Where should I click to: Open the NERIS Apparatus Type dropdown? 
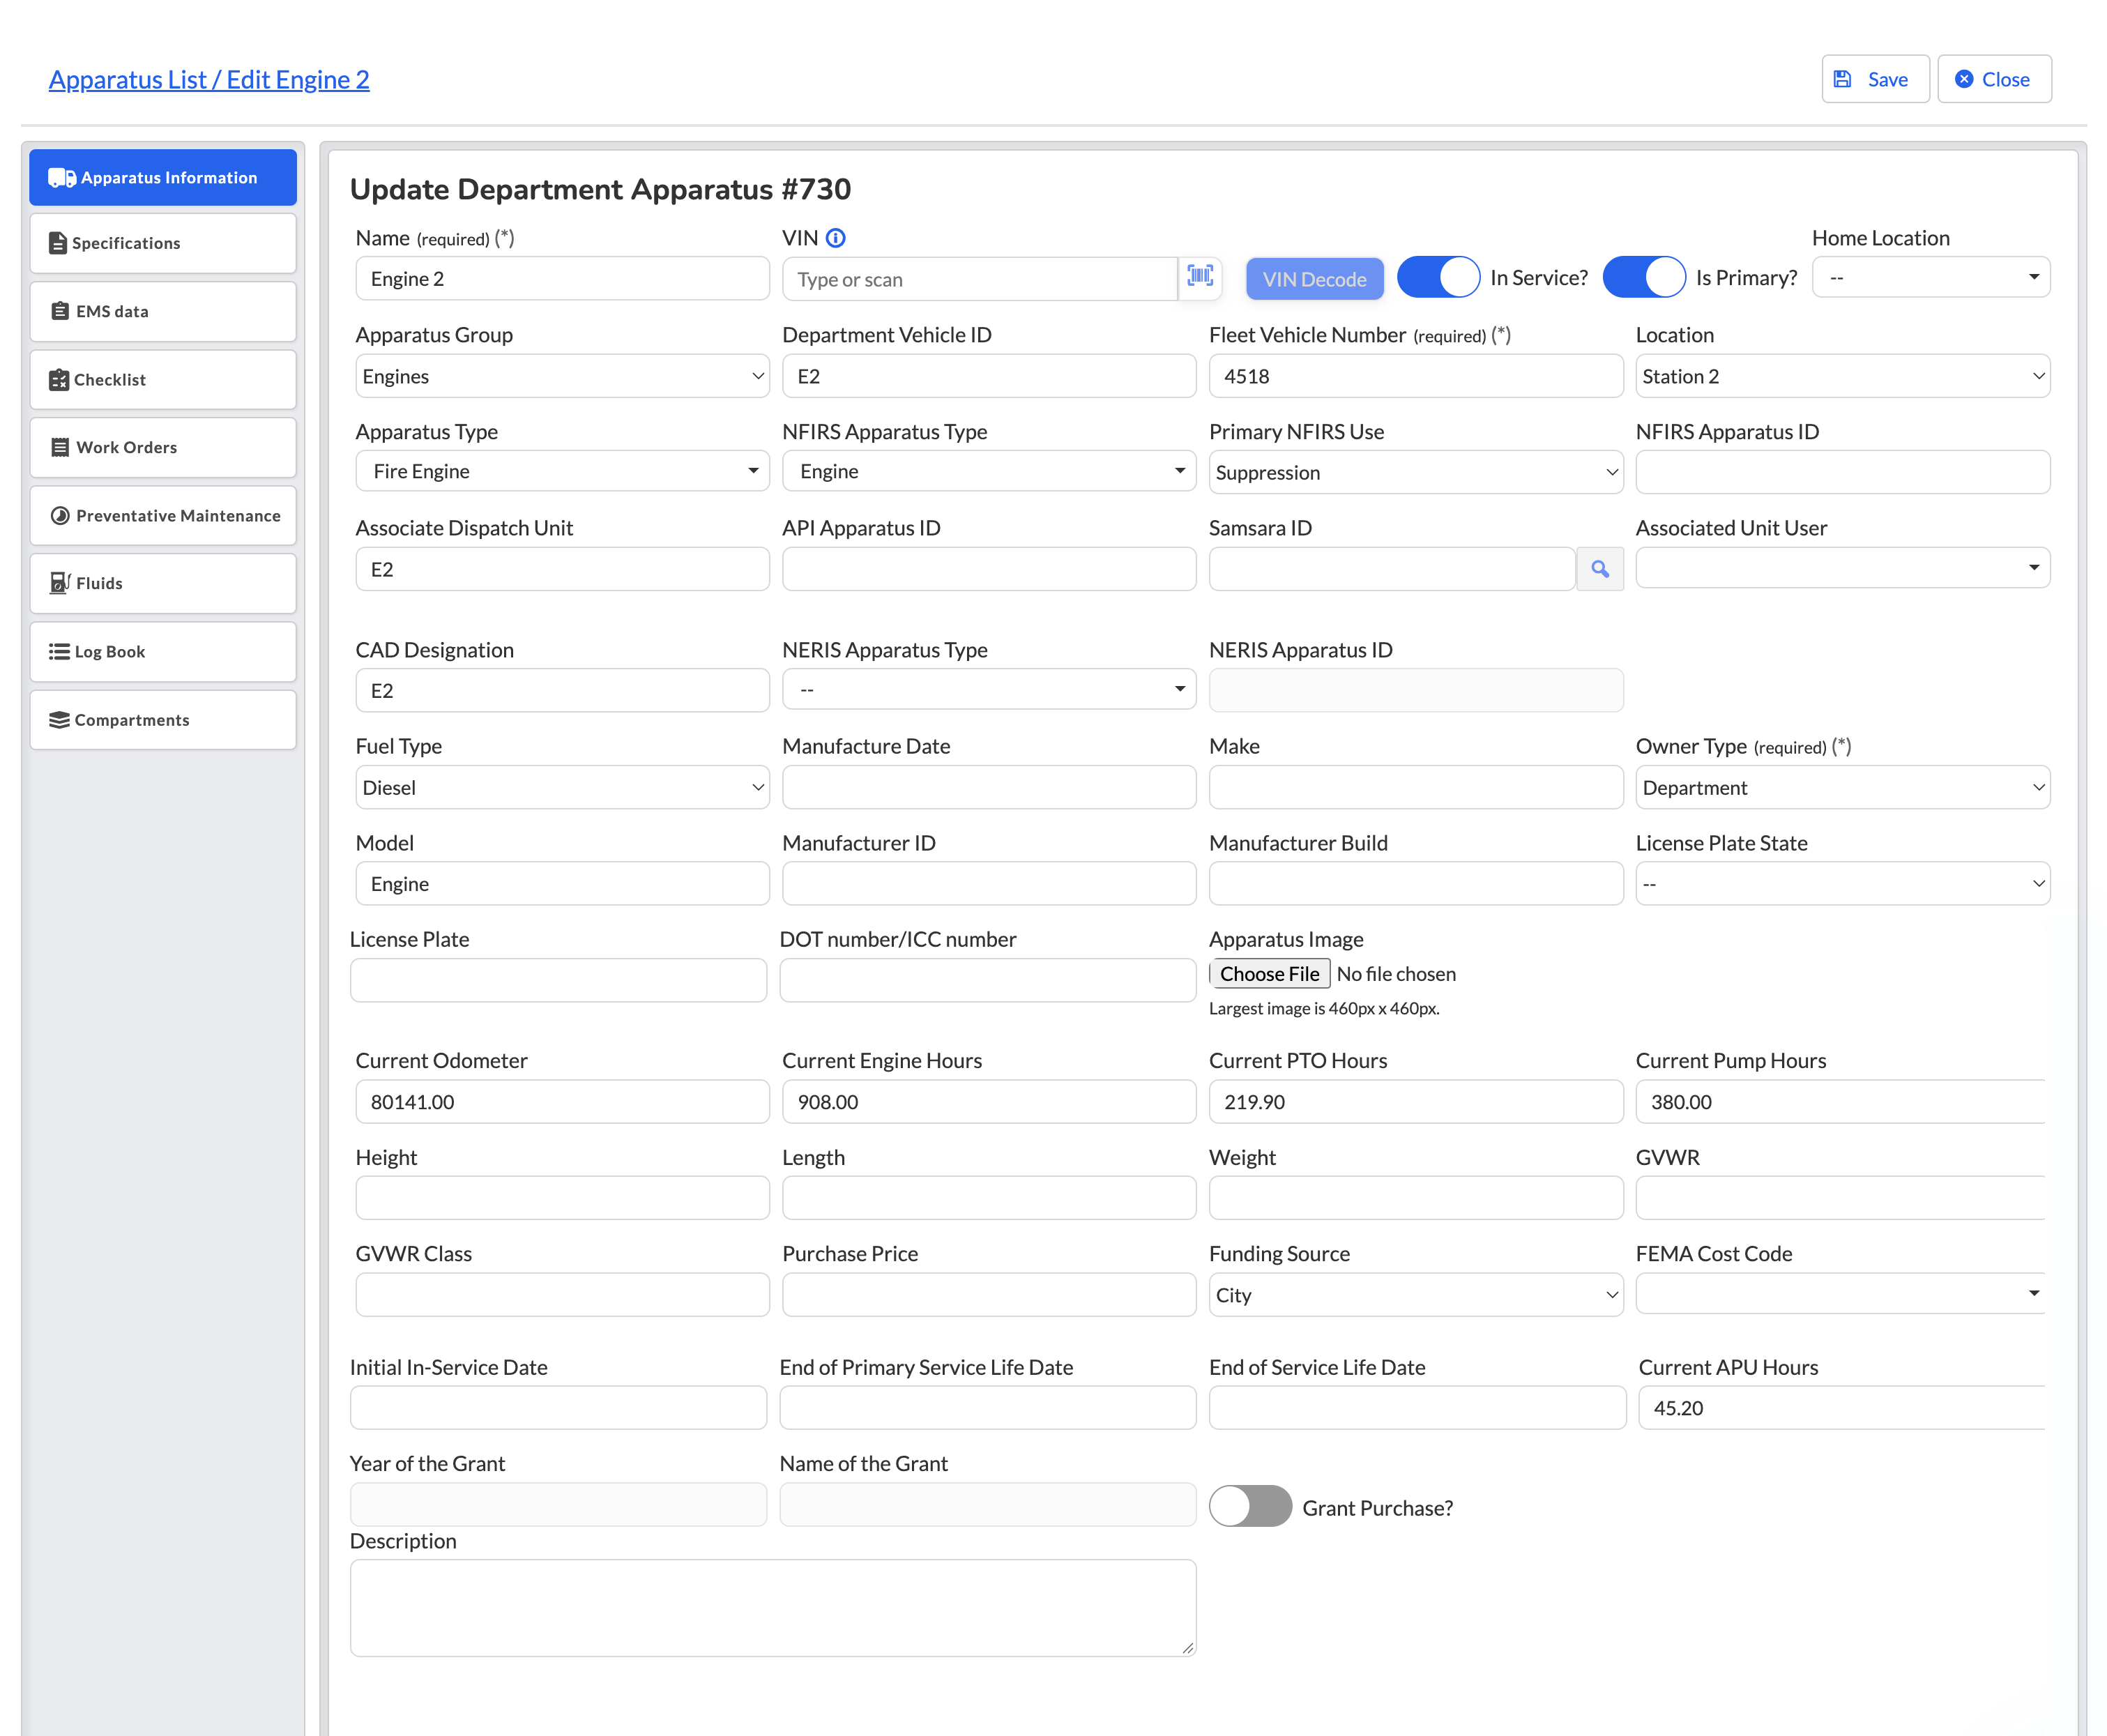pyautogui.click(x=989, y=689)
